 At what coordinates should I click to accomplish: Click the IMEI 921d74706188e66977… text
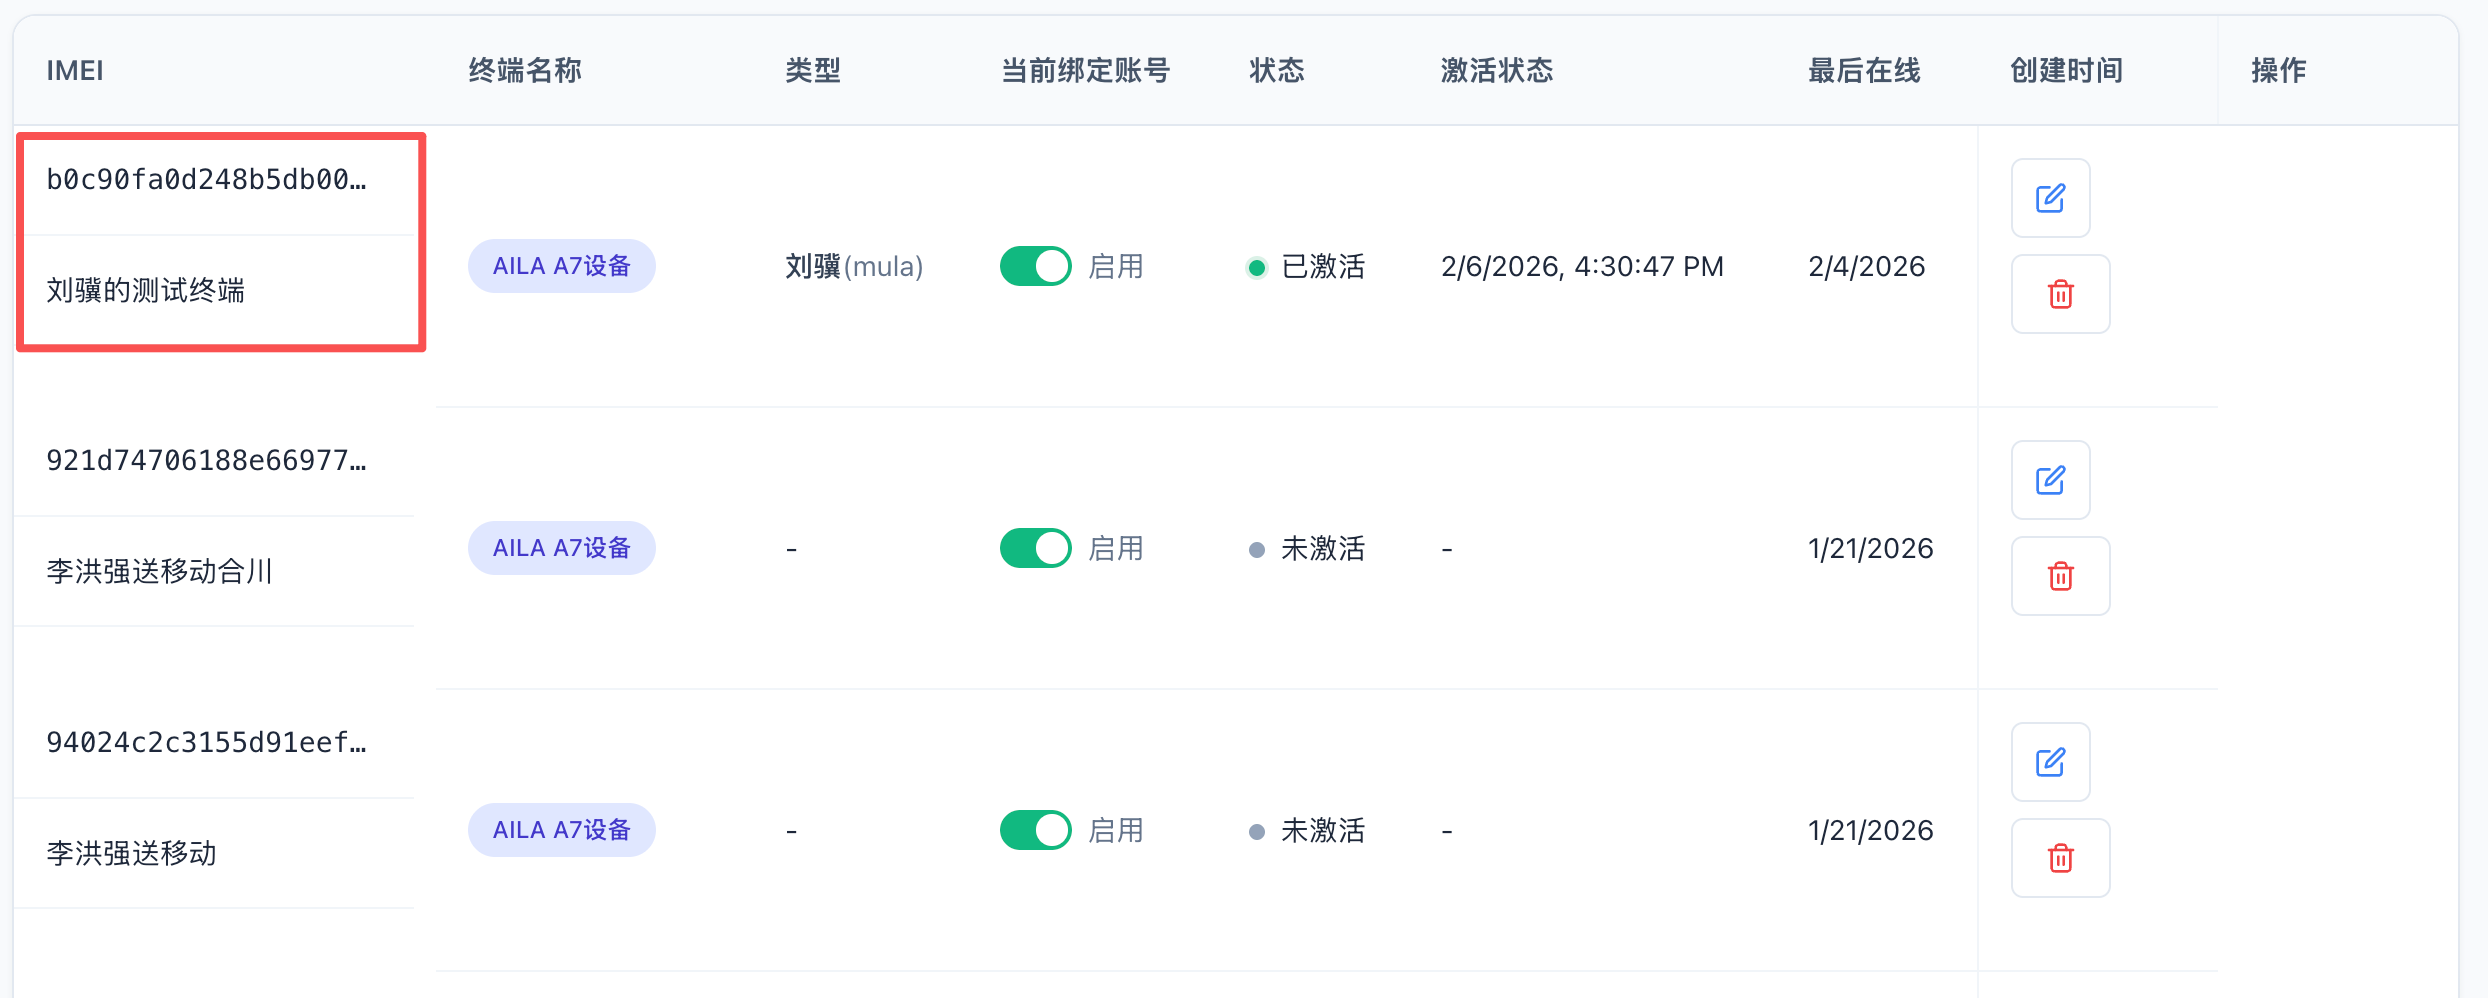point(207,461)
